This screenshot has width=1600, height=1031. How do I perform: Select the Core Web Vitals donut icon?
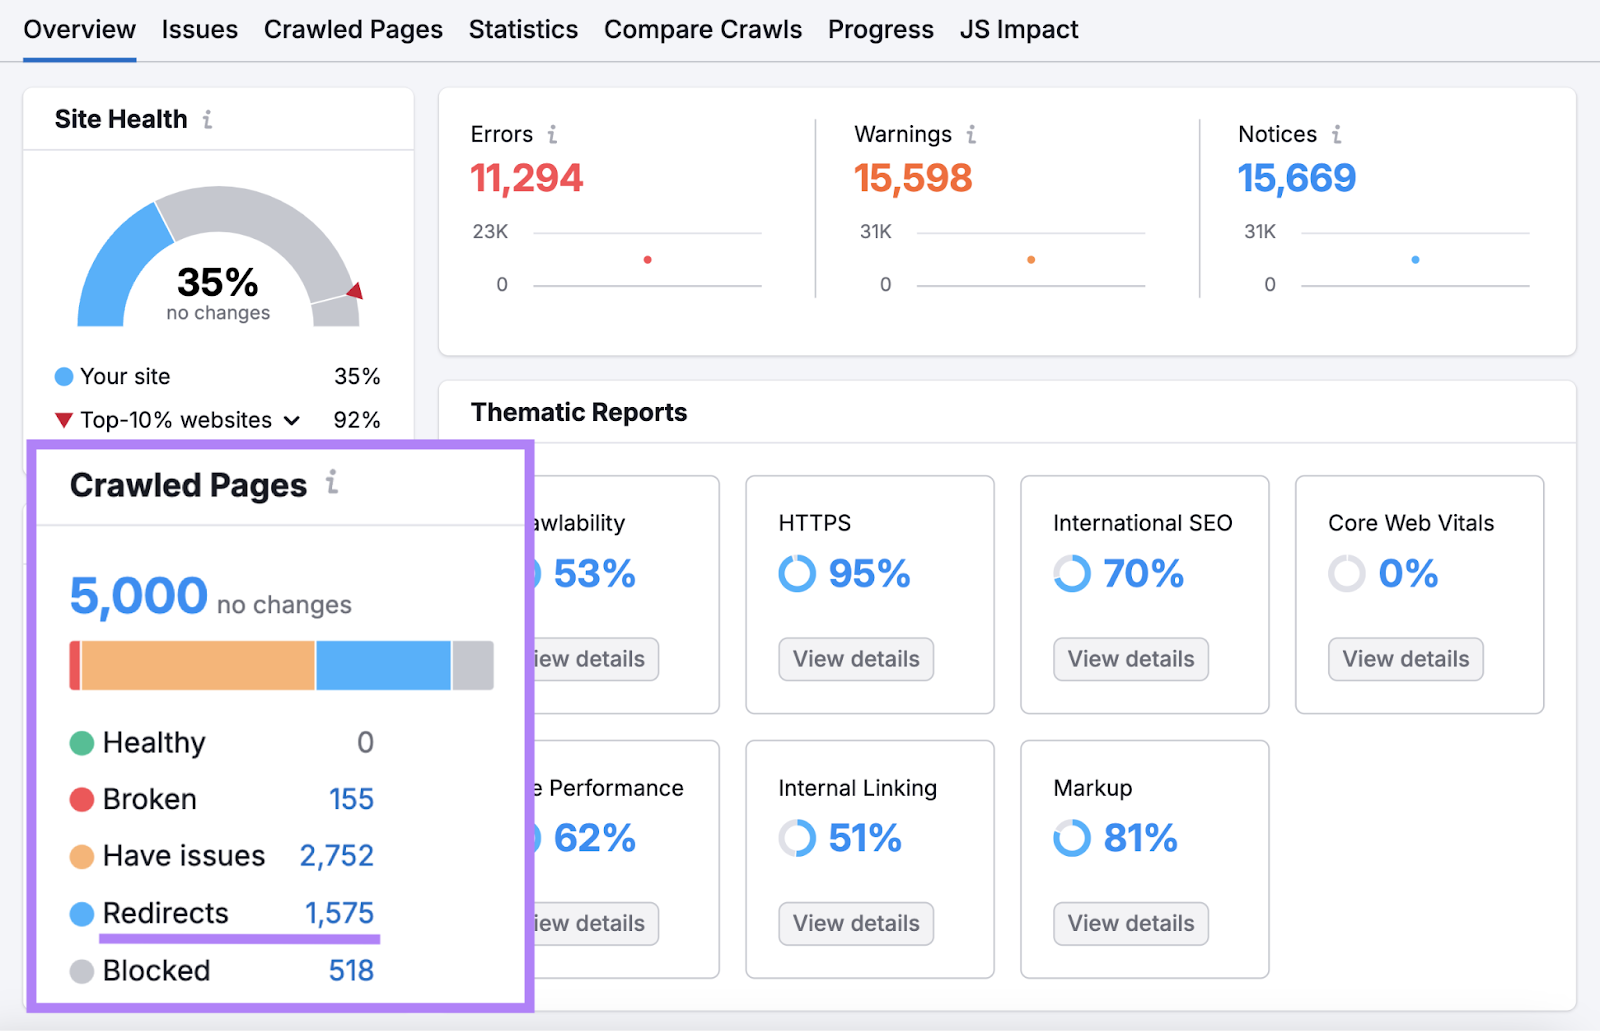click(x=1346, y=573)
